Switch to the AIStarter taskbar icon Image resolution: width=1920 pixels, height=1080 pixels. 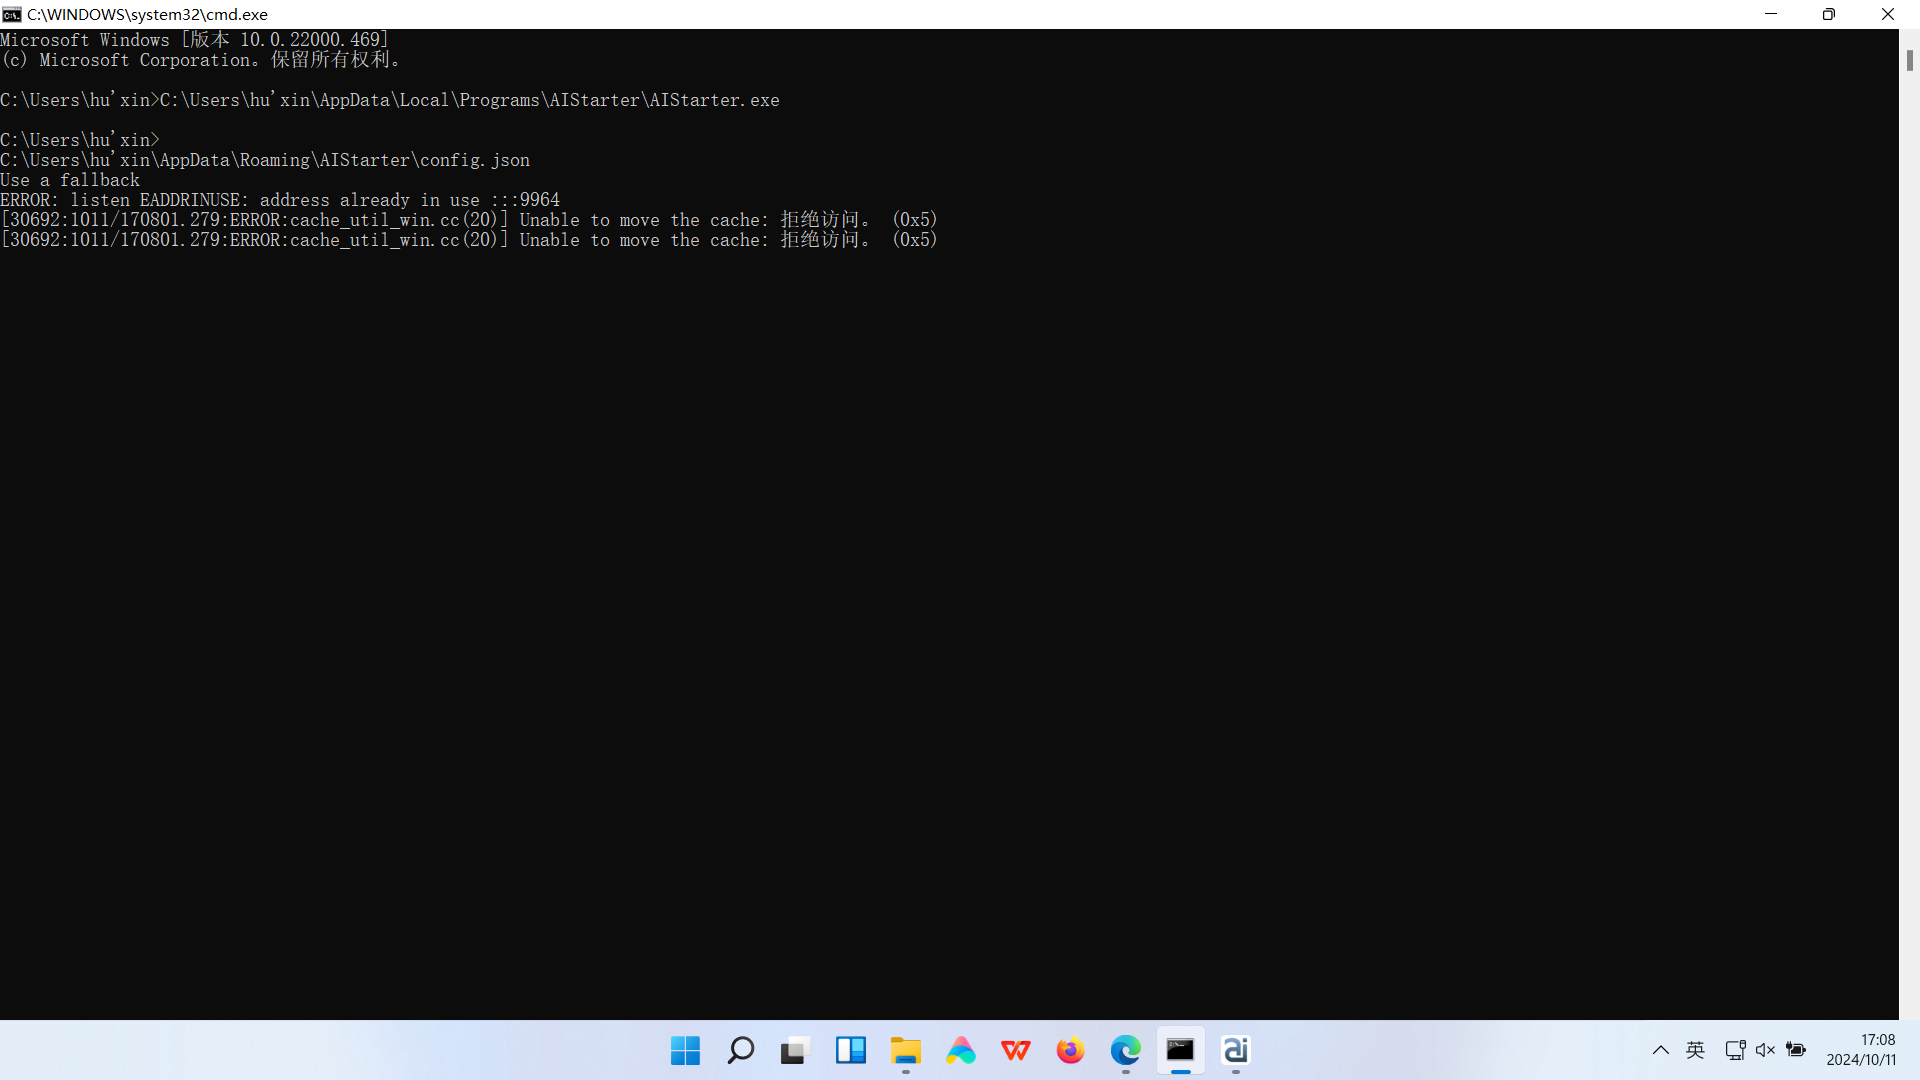tap(1236, 1050)
